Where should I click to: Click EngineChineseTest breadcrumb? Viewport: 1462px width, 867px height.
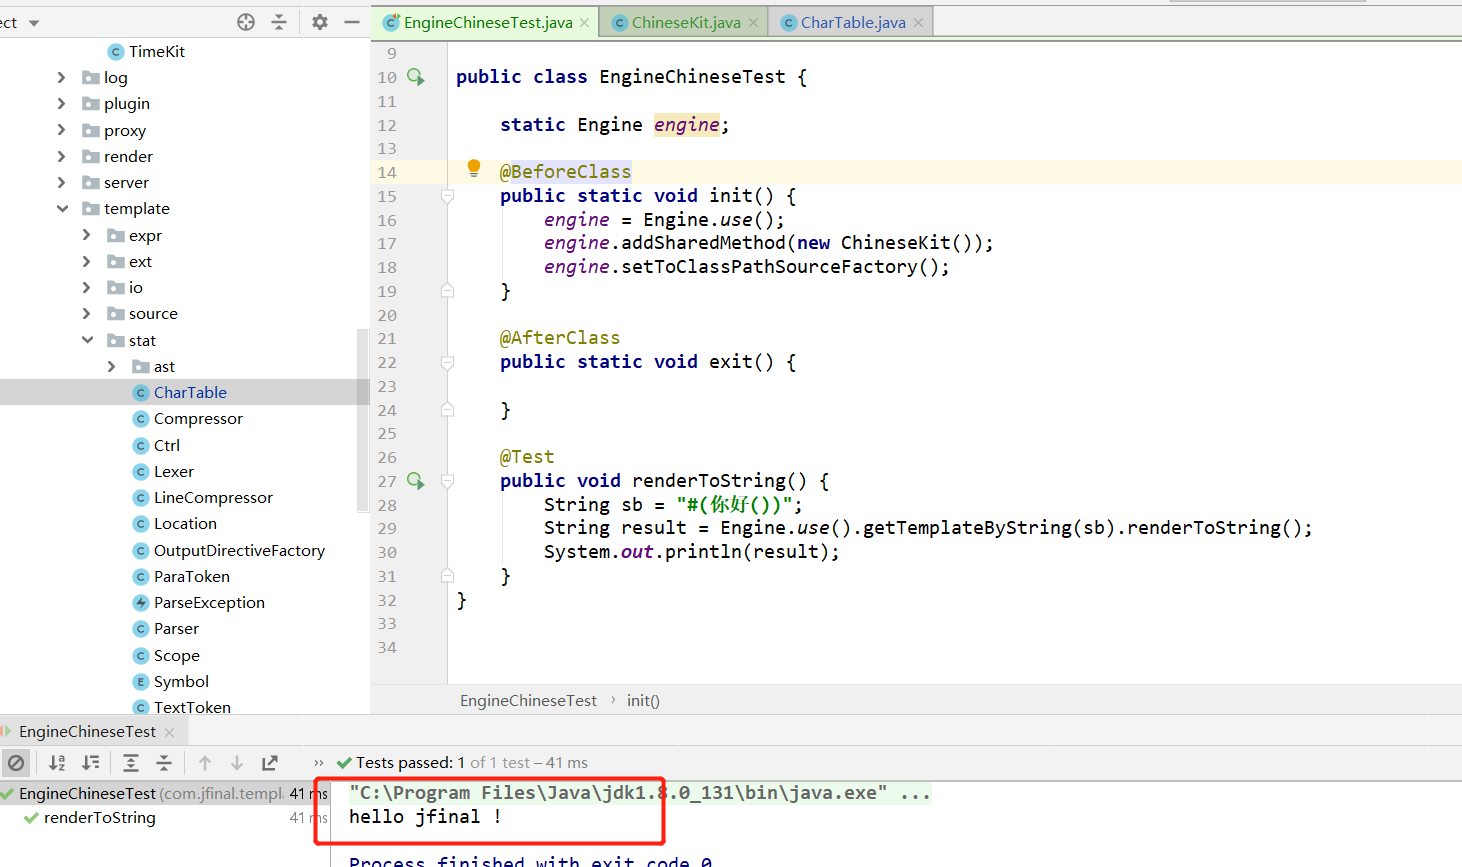coord(528,700)
